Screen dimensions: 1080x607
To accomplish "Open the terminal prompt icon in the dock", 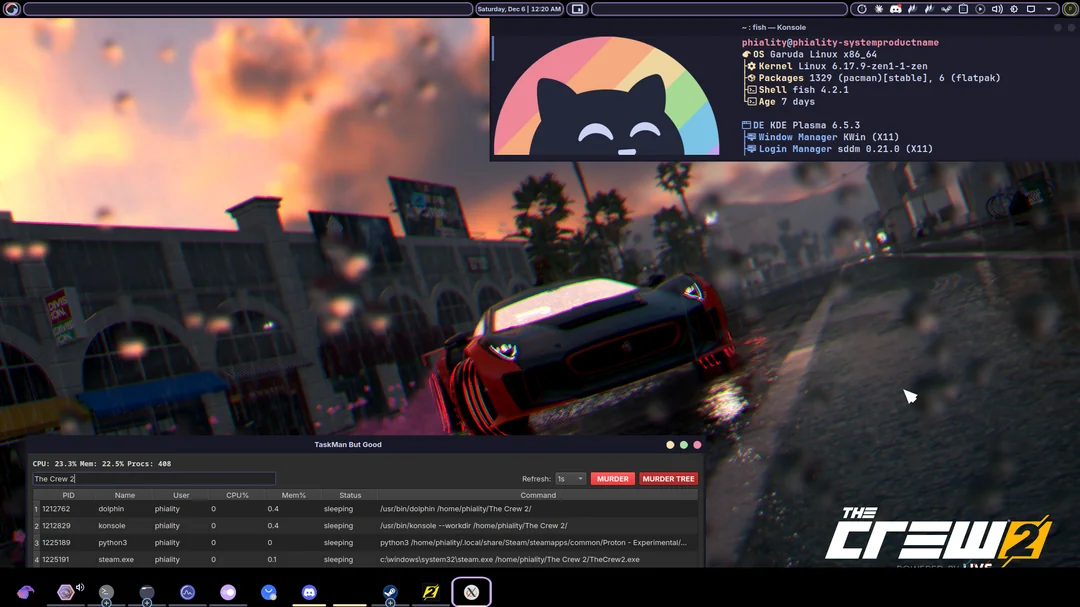I will [x=106, y=593].
